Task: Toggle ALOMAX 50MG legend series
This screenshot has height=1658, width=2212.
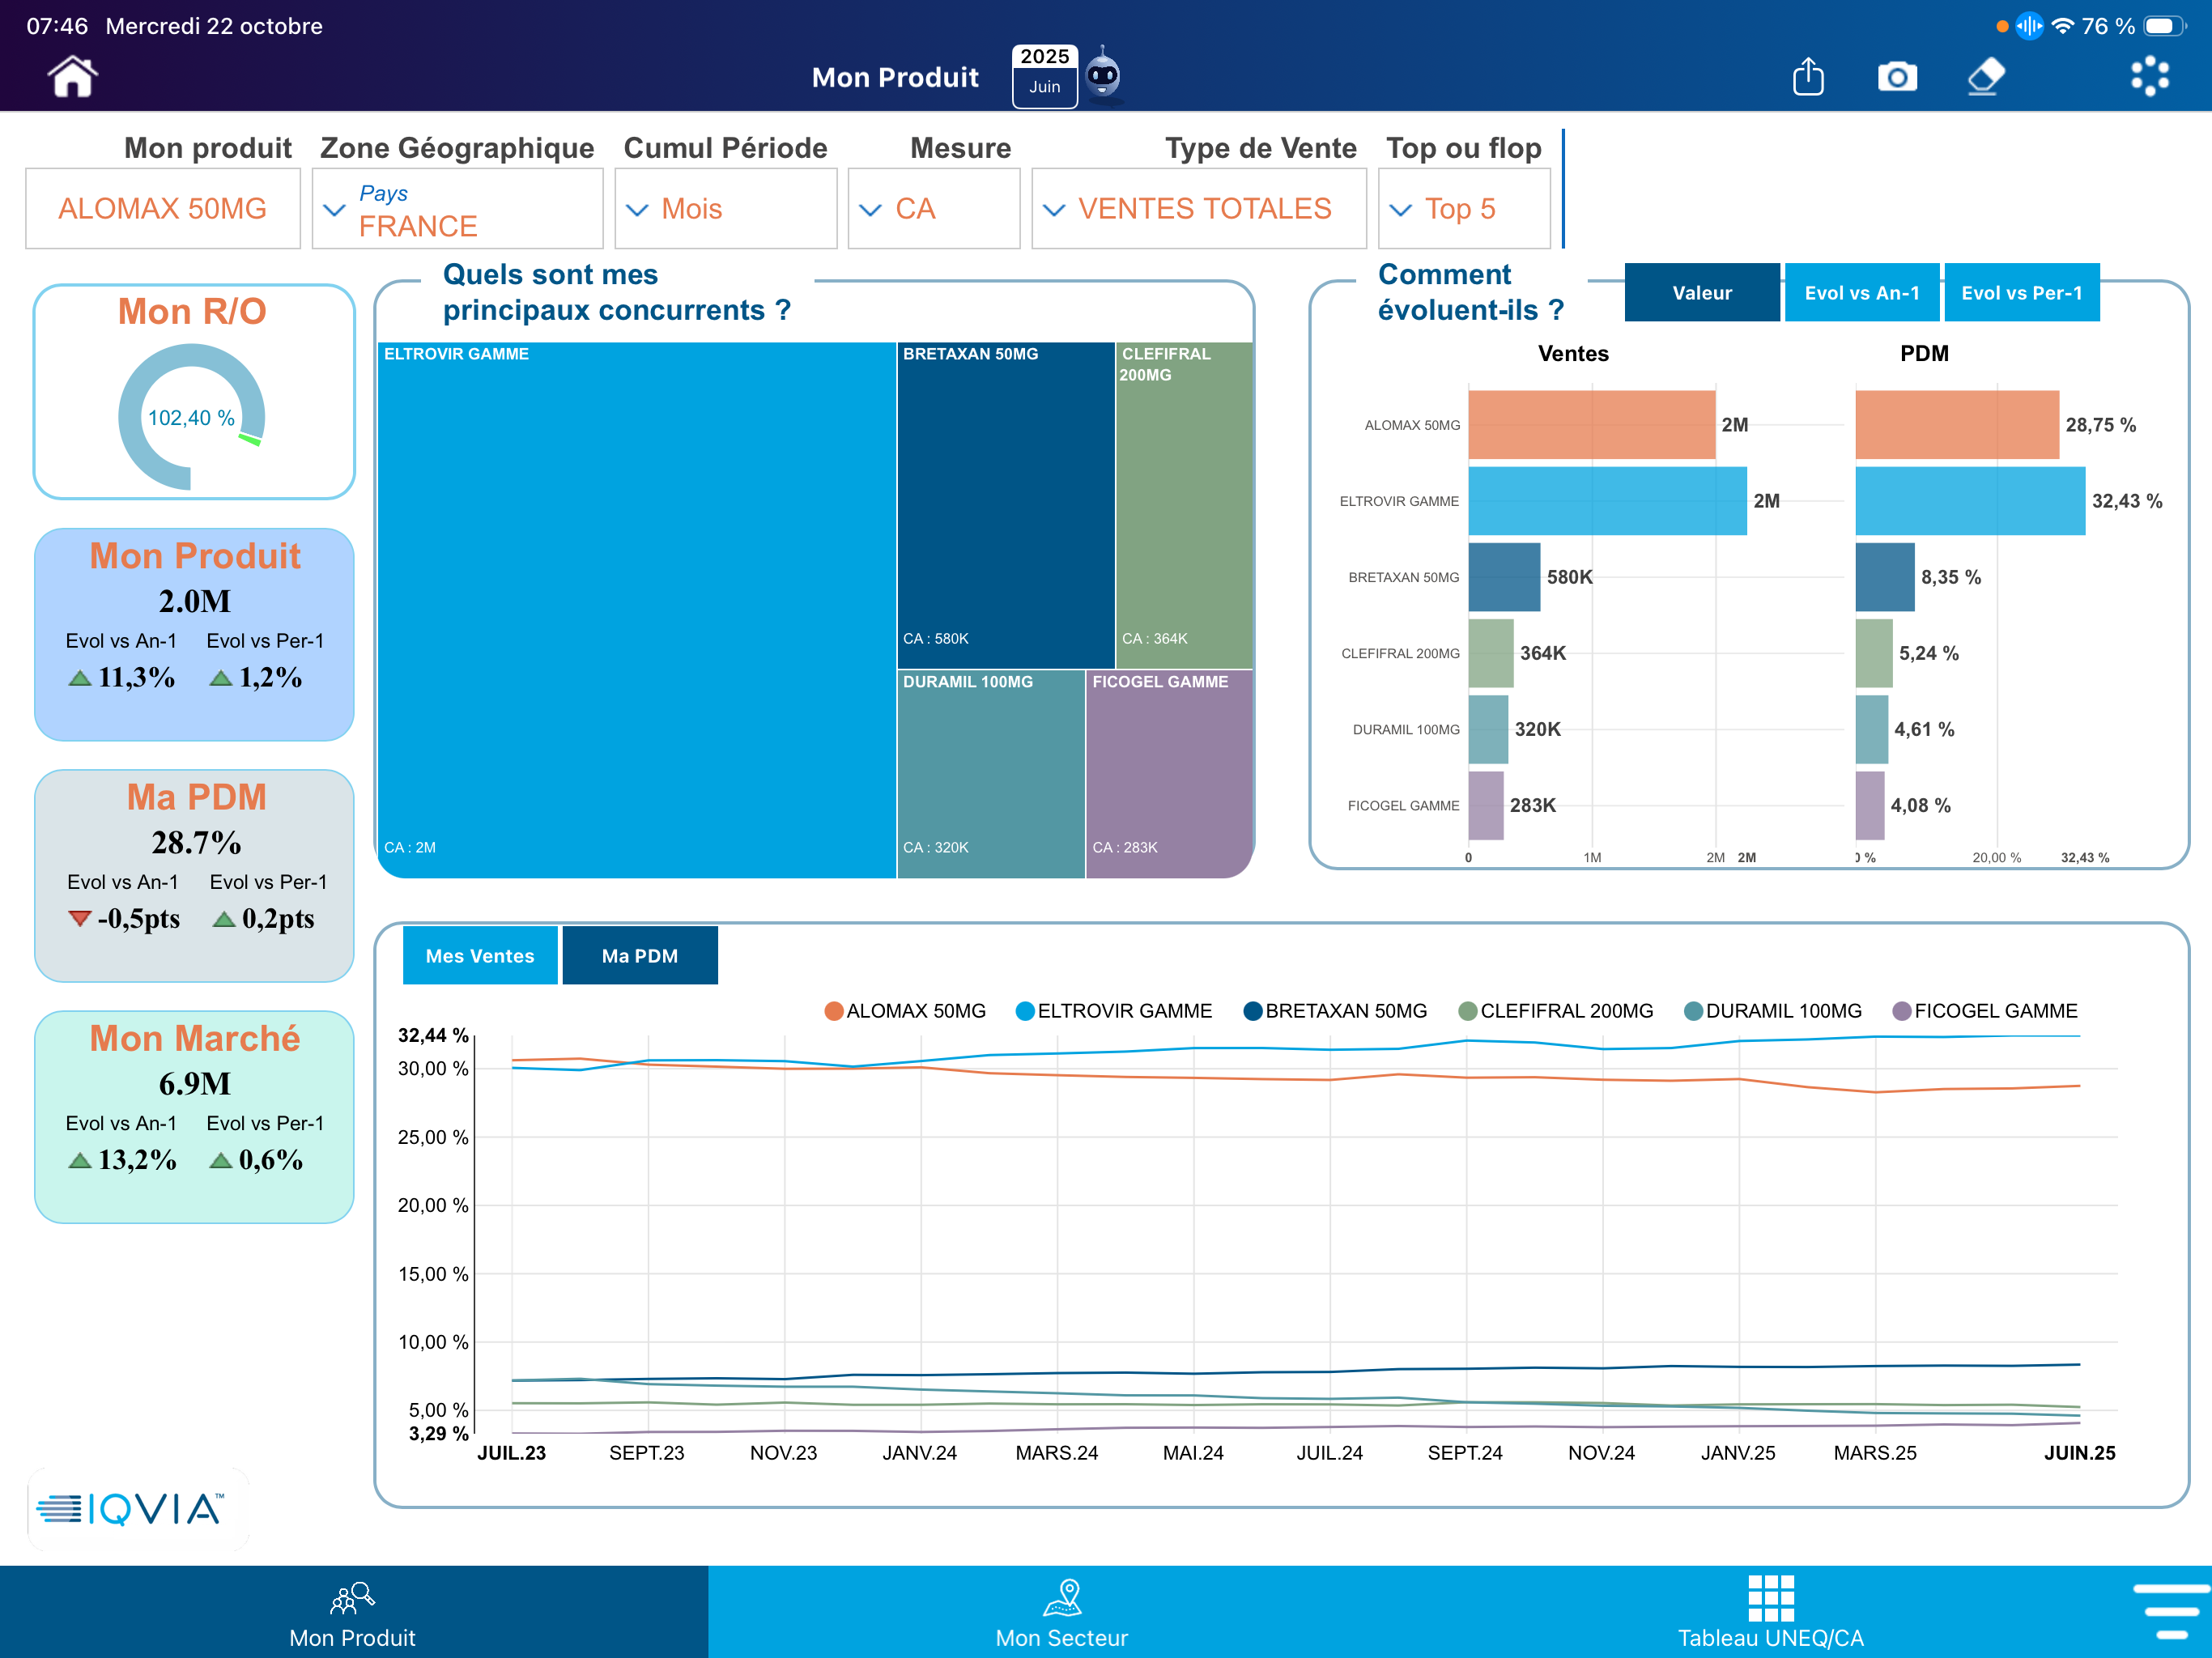Action: pyautogui.click(x=904, y=1011)
